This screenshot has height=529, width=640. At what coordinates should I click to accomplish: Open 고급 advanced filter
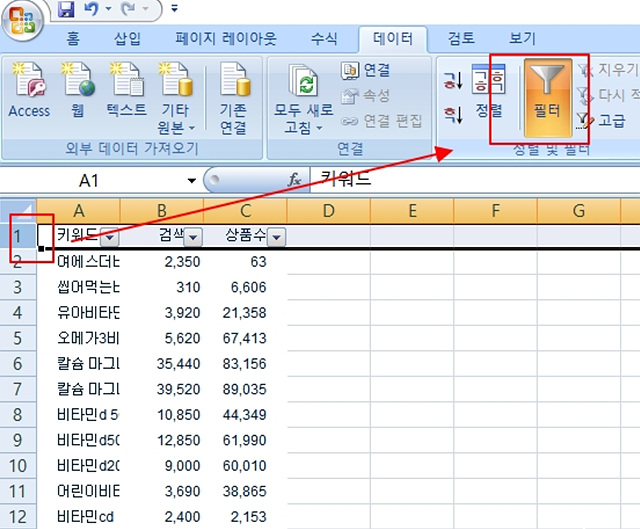(601, 121)
